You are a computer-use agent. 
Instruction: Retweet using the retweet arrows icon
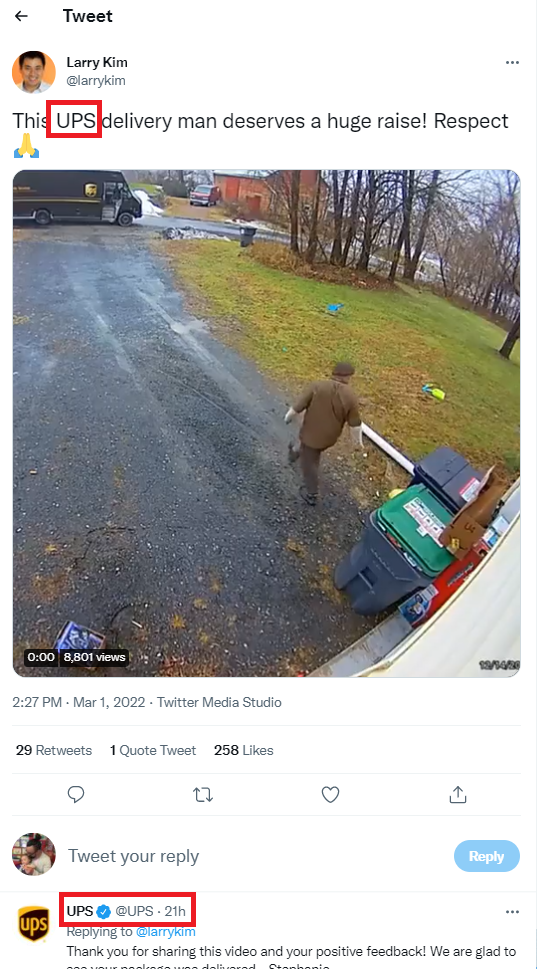[203, 794]
